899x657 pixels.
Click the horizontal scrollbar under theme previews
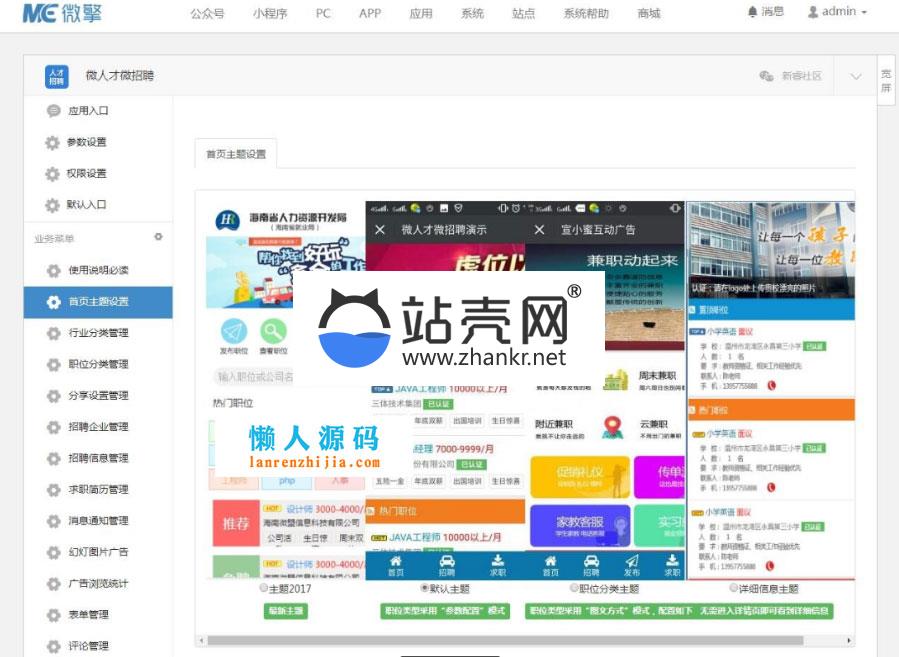(x=505, y=640)
